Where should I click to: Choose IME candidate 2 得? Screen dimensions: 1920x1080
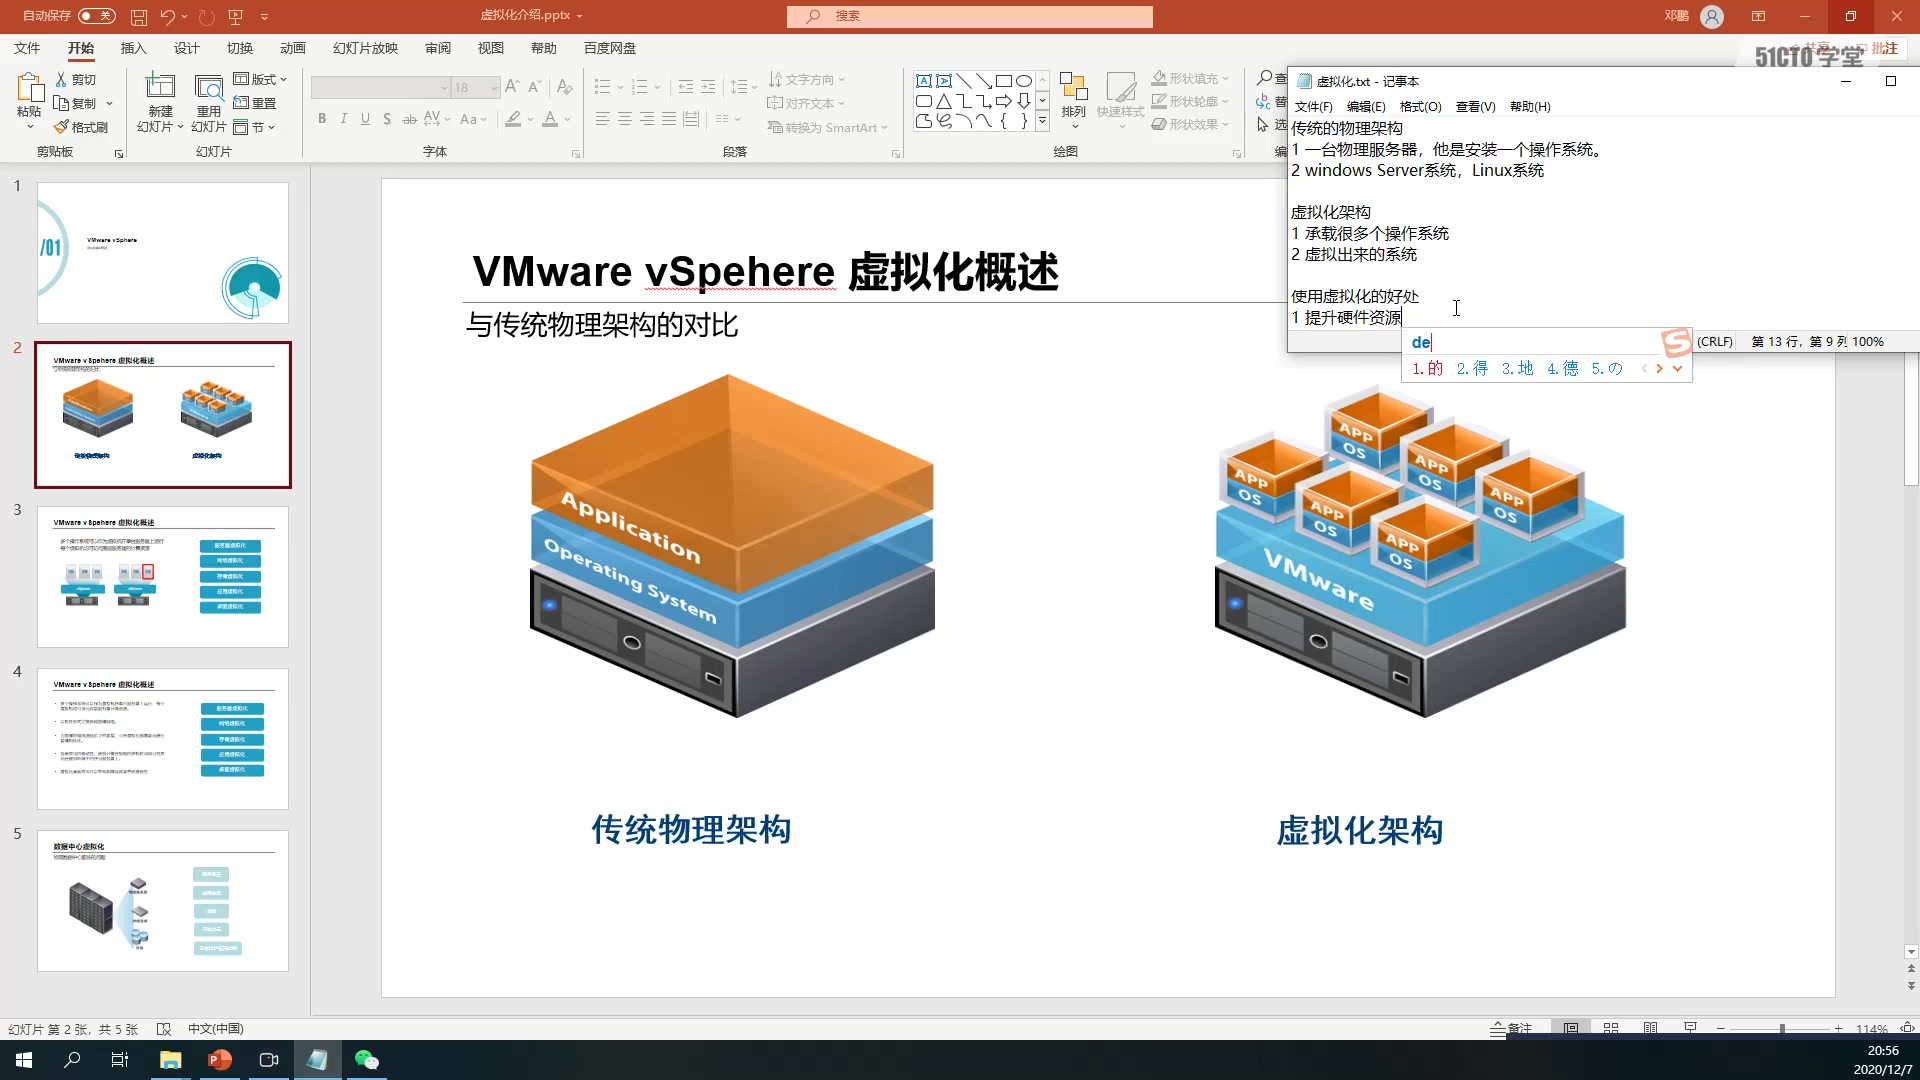(x=1472, y=368)
